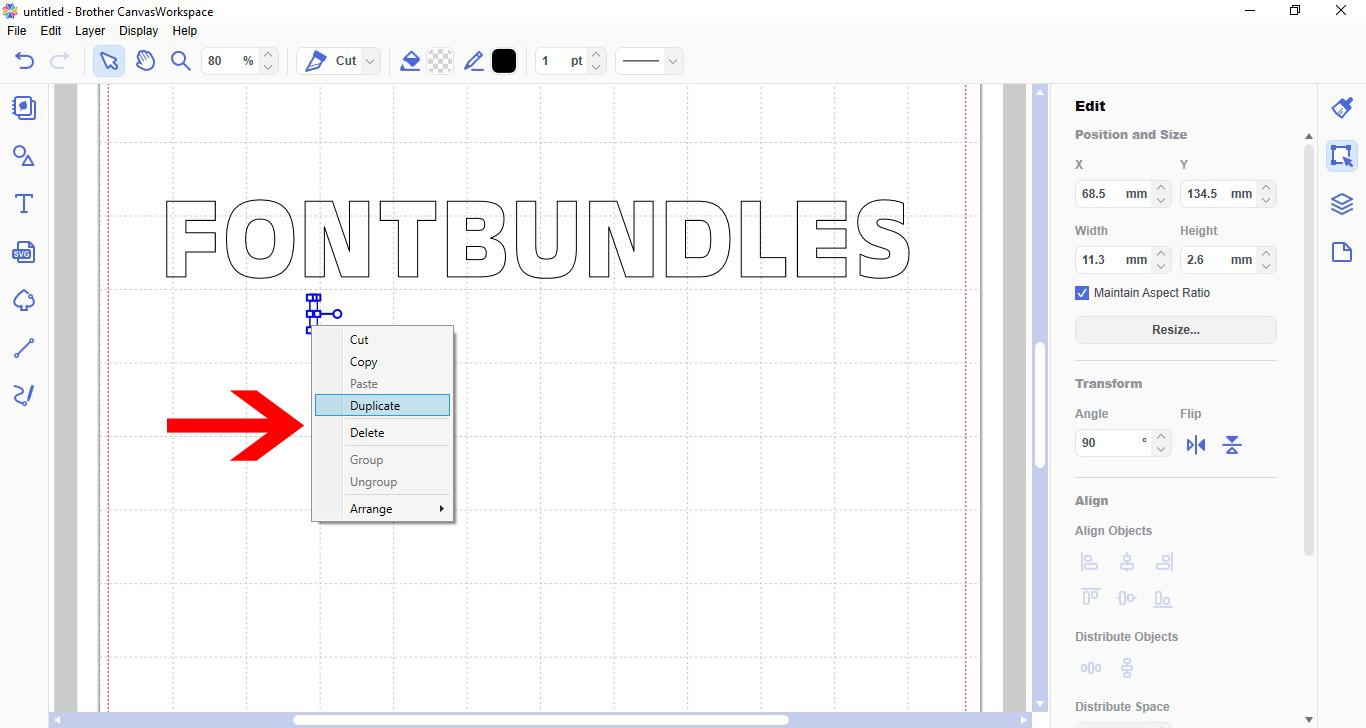Click the Align bottom edges icon
Image resolution: width=1366 pixels, height=728 pixels.
[x=1163, y=598]
